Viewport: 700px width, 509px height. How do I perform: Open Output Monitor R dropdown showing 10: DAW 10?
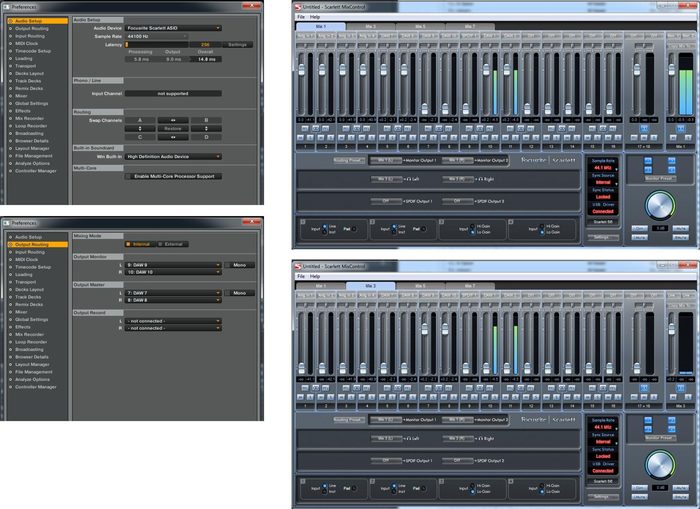click(173, 272)
